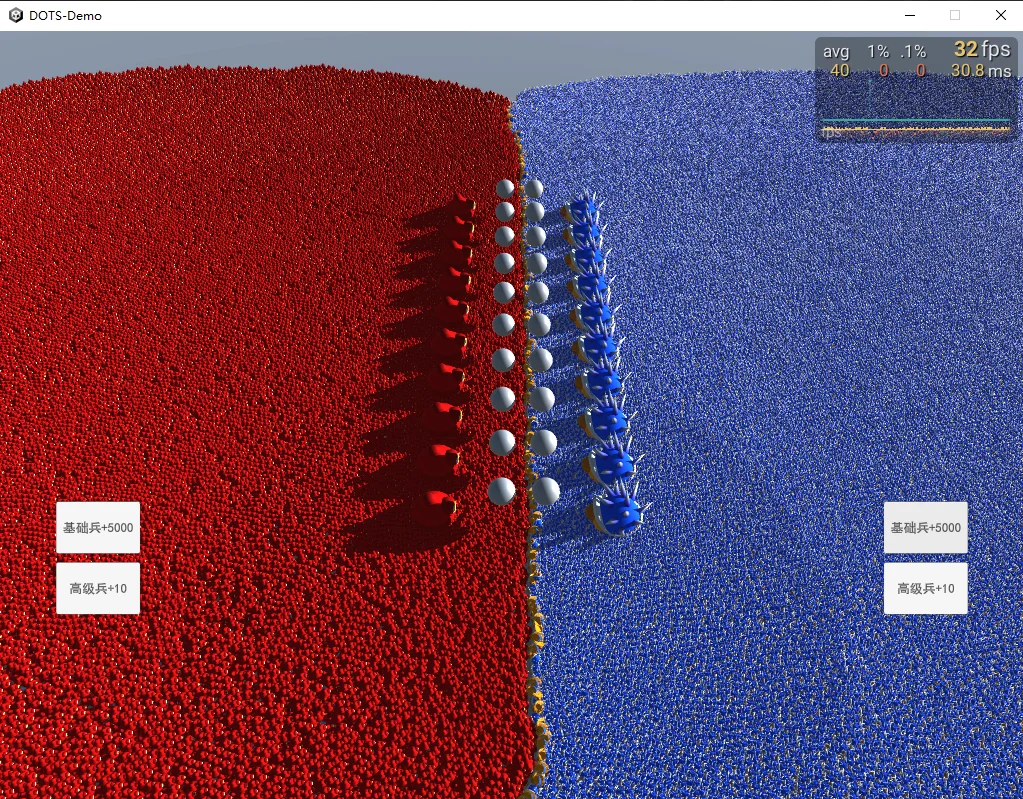Close the DOTS-Demo window
Image resolution: width=1023 pixels, height=799 pixels.
coord(1000,15)
